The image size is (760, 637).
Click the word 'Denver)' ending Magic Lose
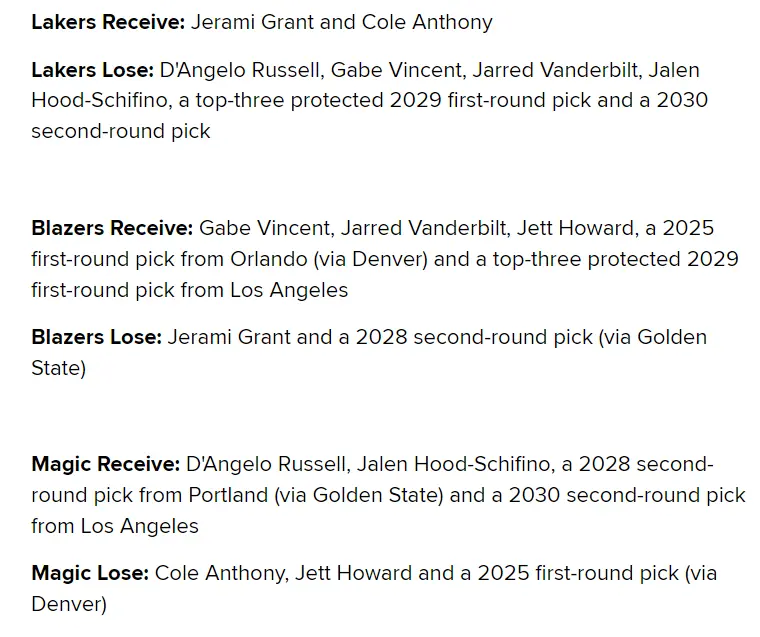69,605
